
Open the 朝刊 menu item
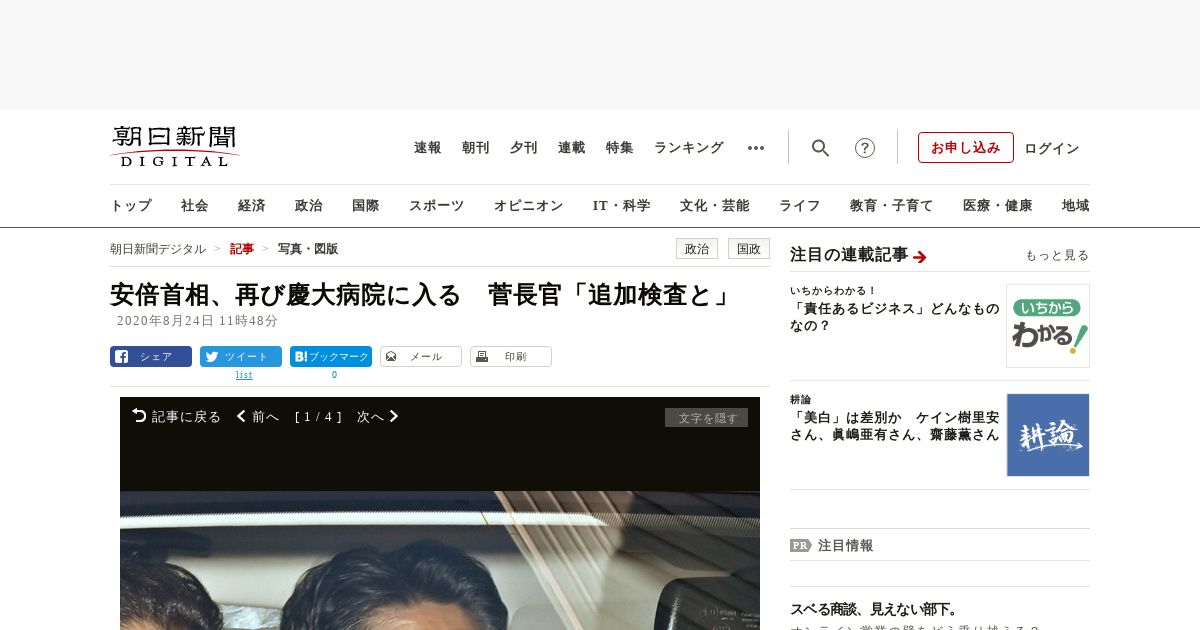point(475,148)
